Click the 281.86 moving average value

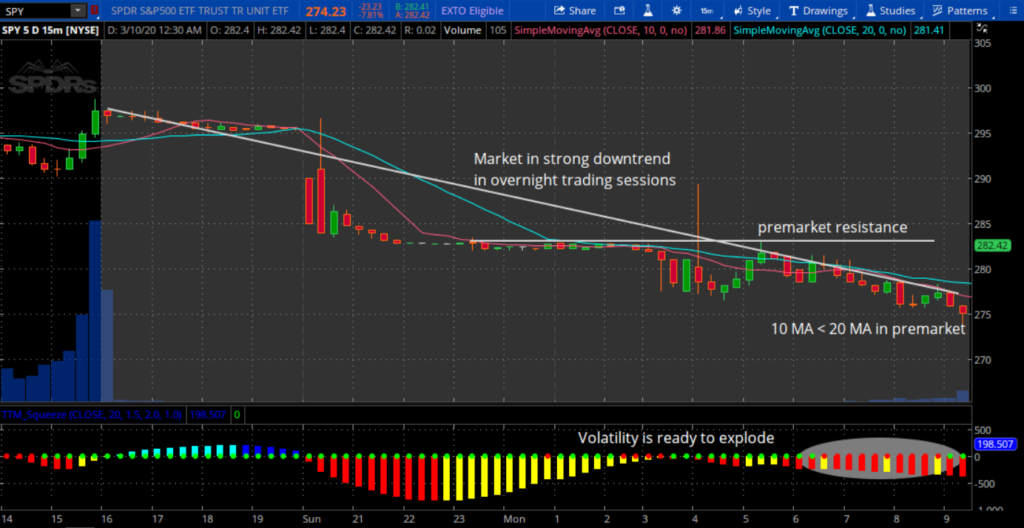(711, 30)
